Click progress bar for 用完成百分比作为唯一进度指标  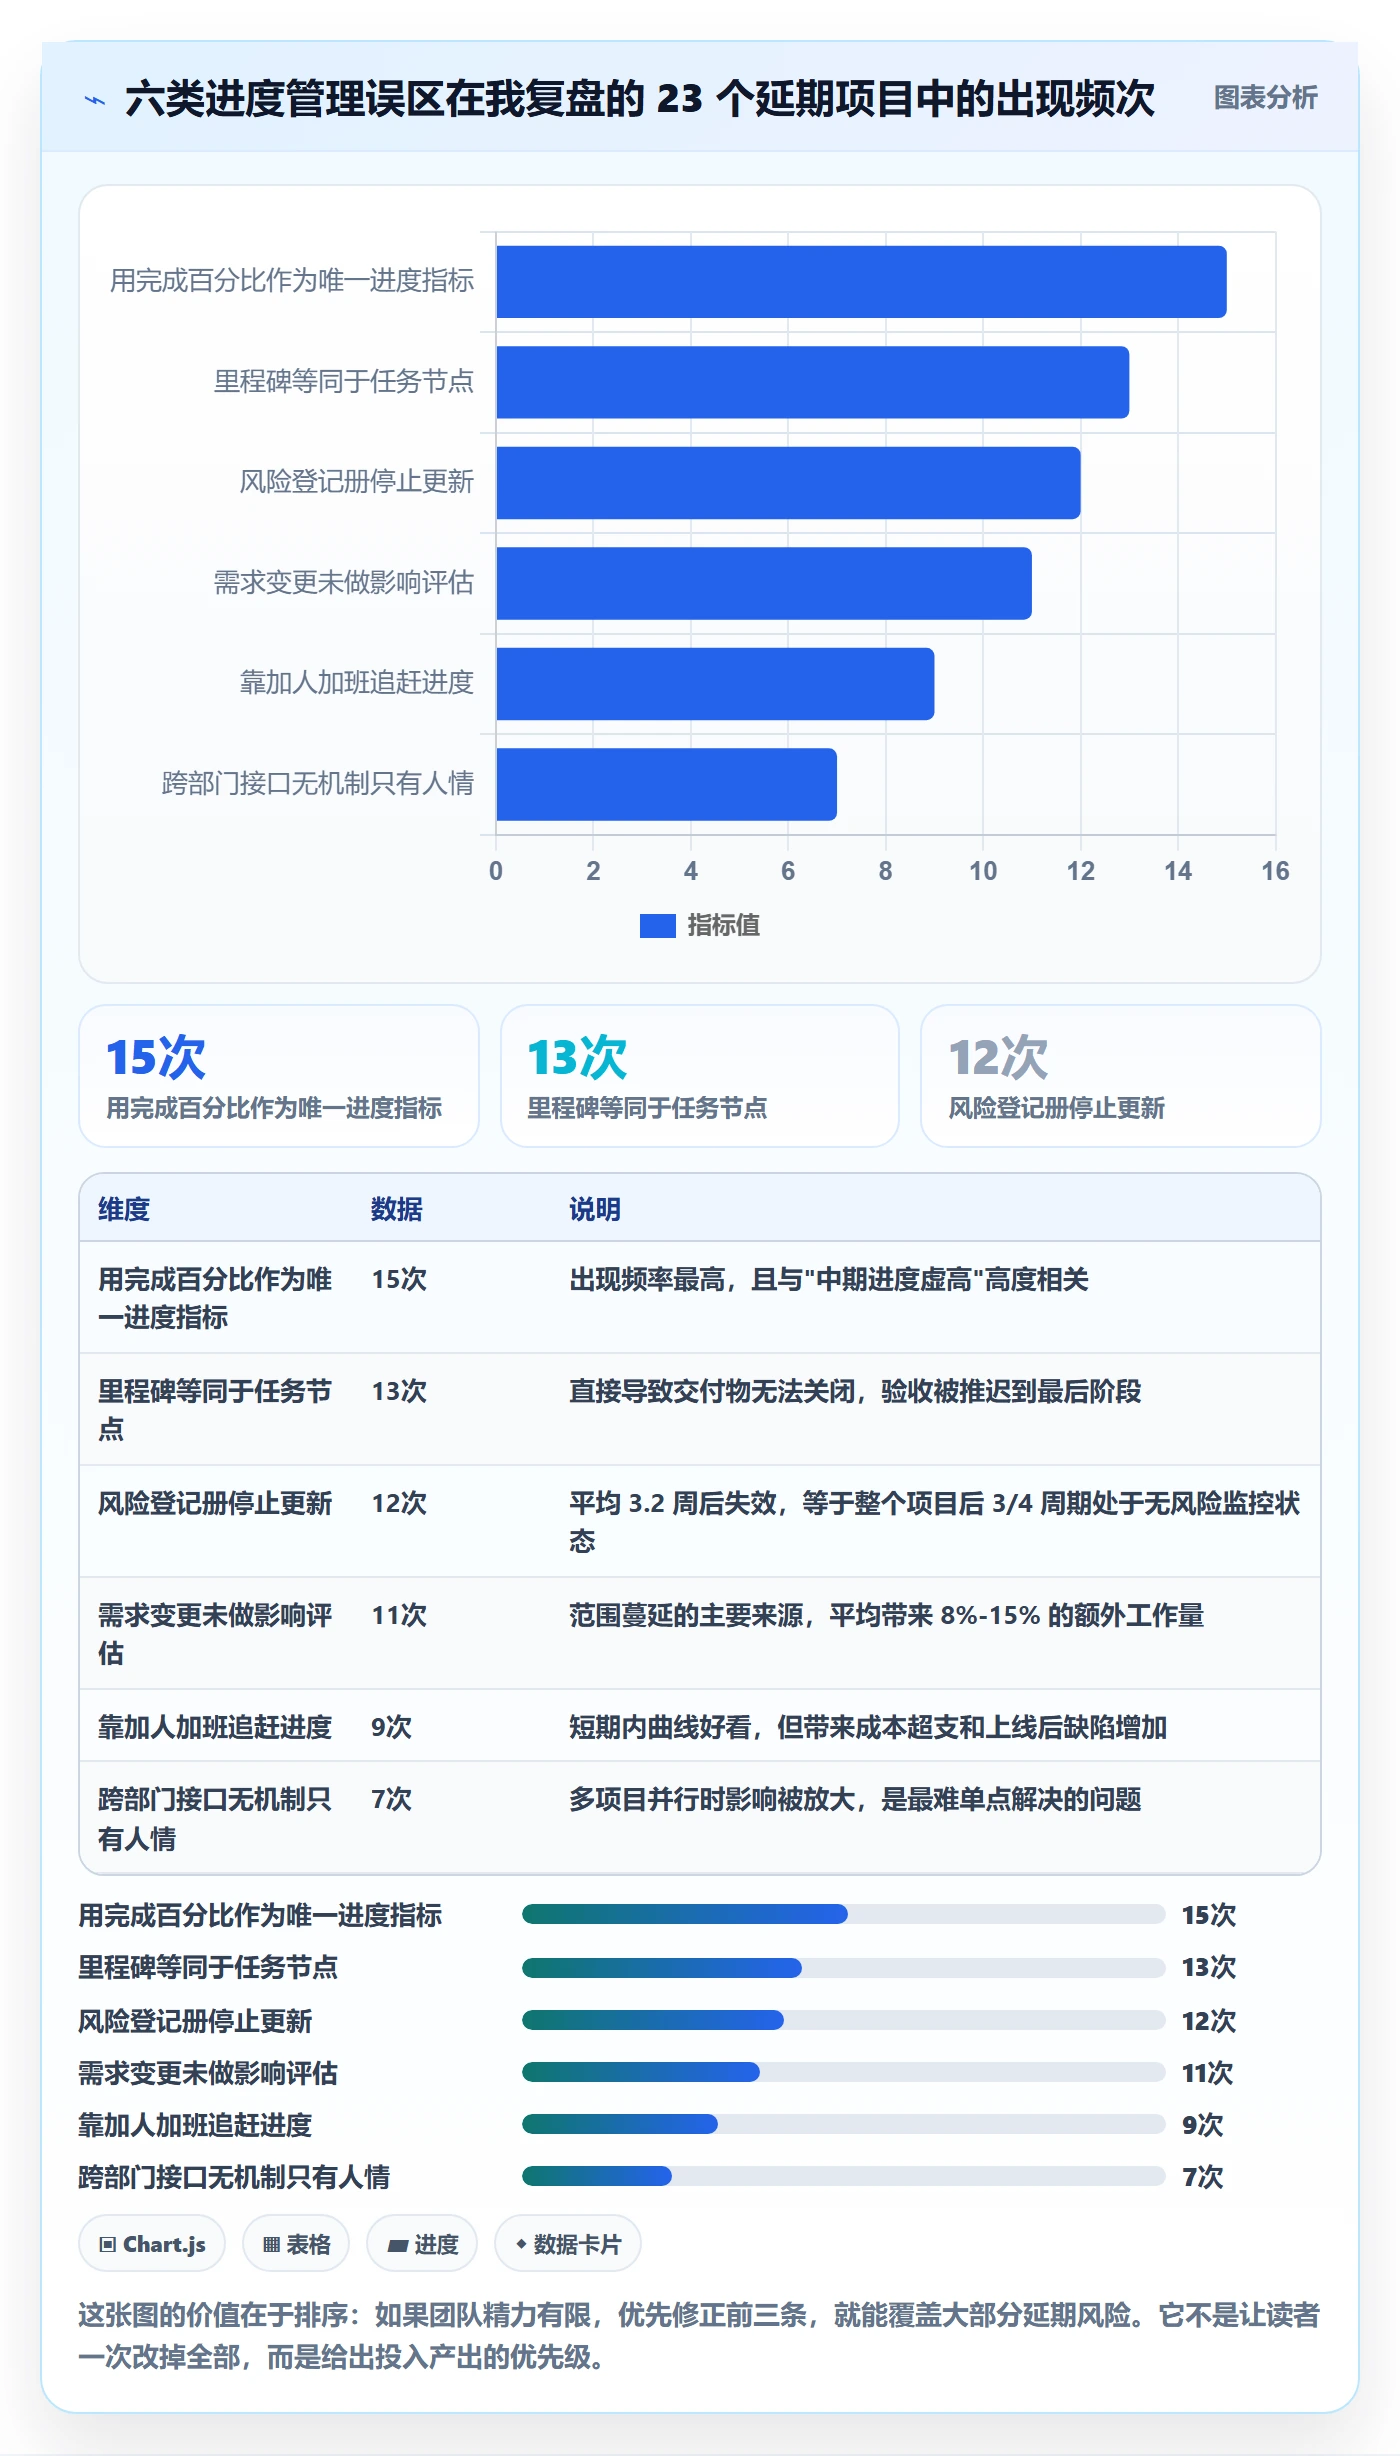[x=843, y=1914]
